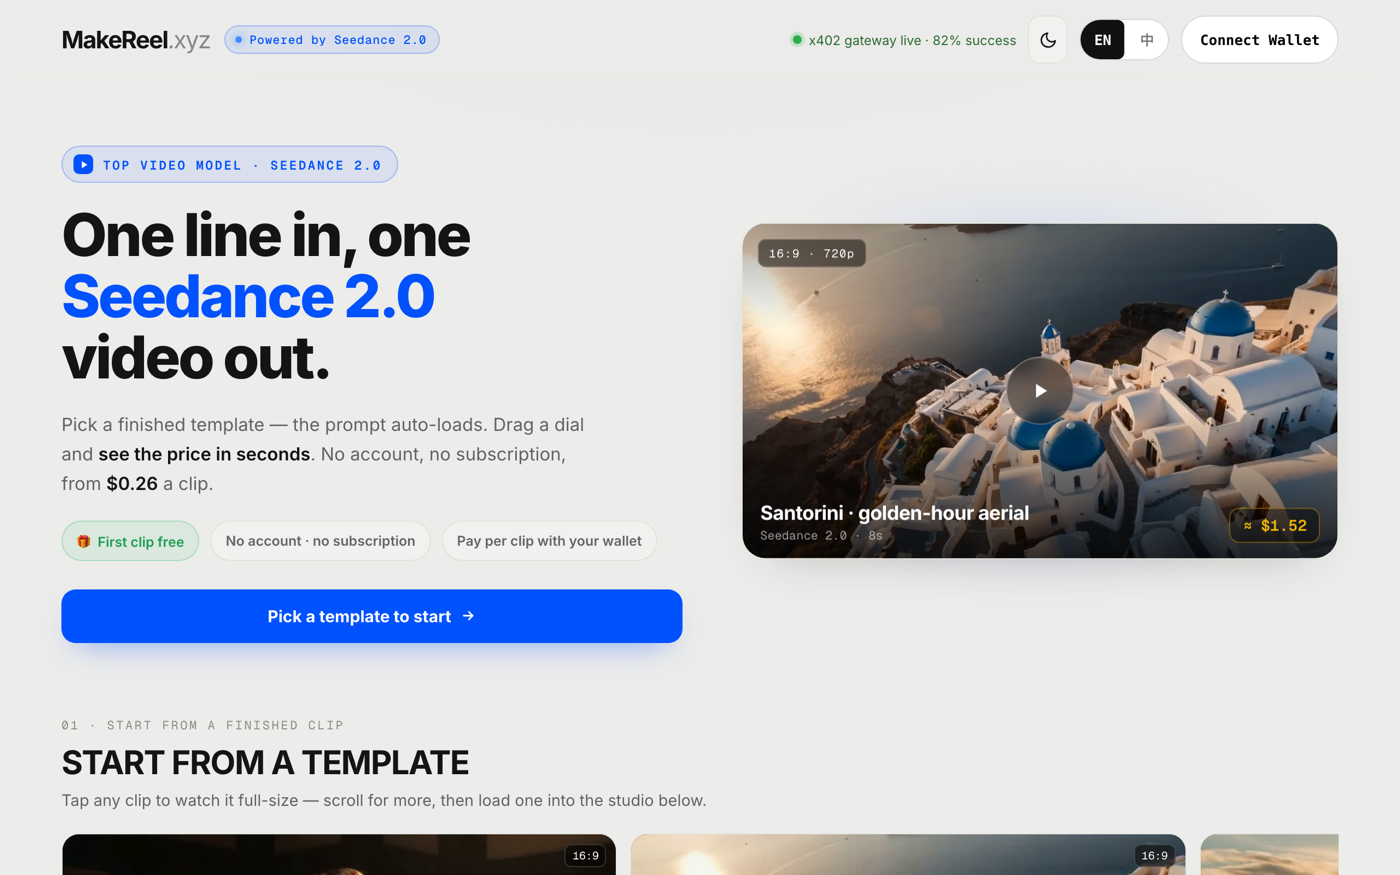
Task: Click the First clip free chip
Action: pyautogui.click(x=130, y=541)
